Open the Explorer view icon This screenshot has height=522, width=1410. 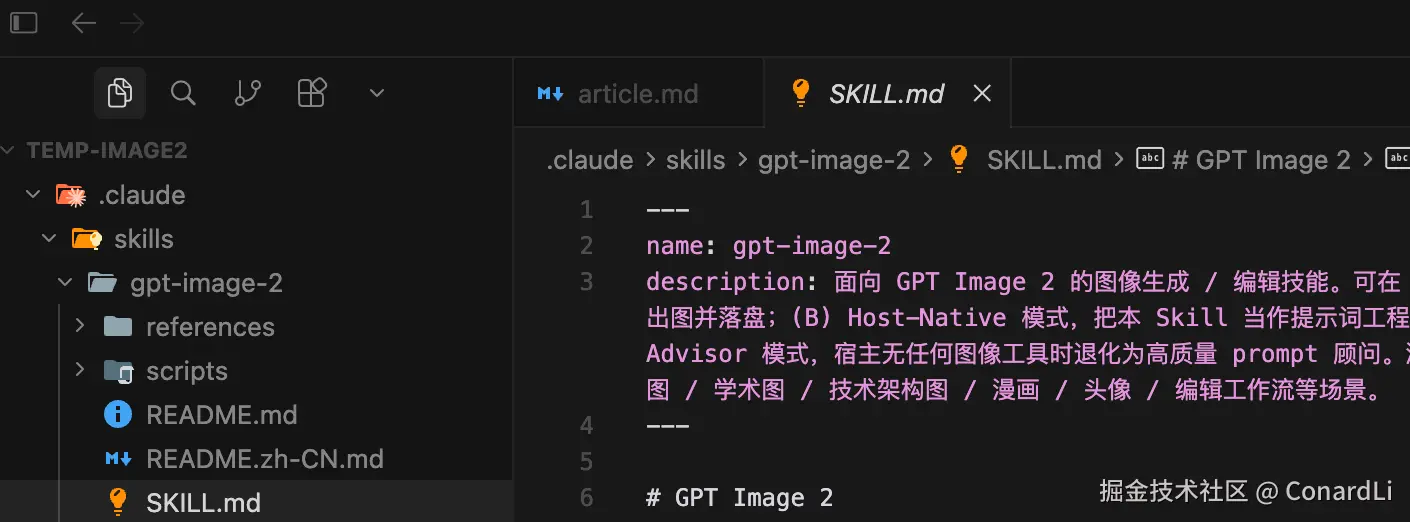[120, 93]
